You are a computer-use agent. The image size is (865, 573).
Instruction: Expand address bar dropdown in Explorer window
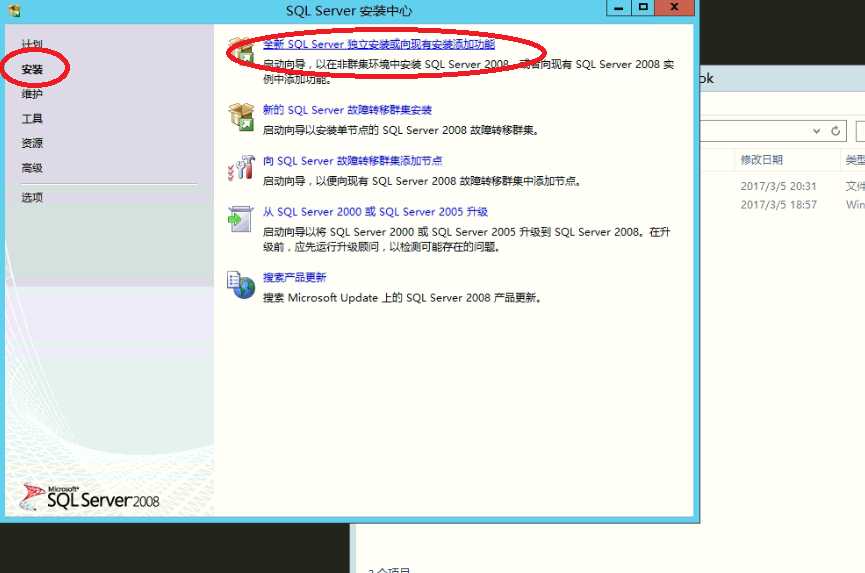[x=816, y=131]
